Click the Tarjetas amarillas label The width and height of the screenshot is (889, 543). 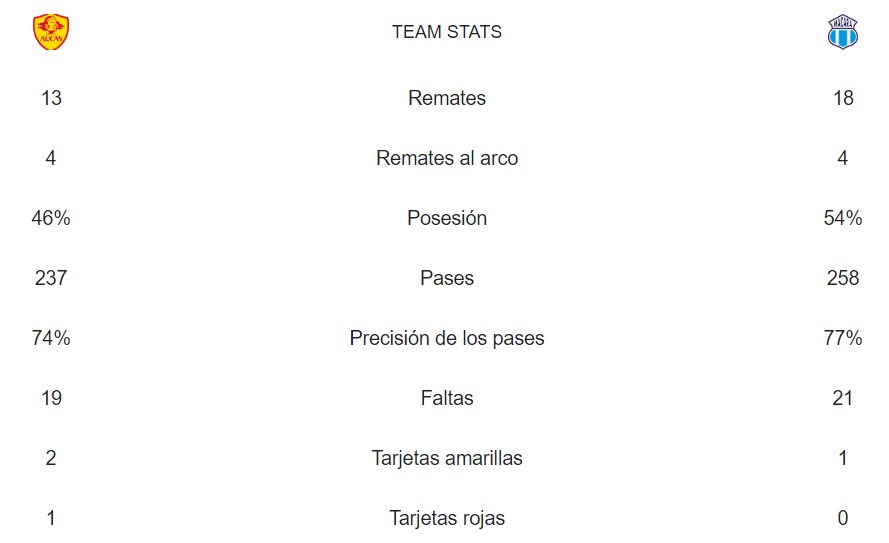[447, 458]
